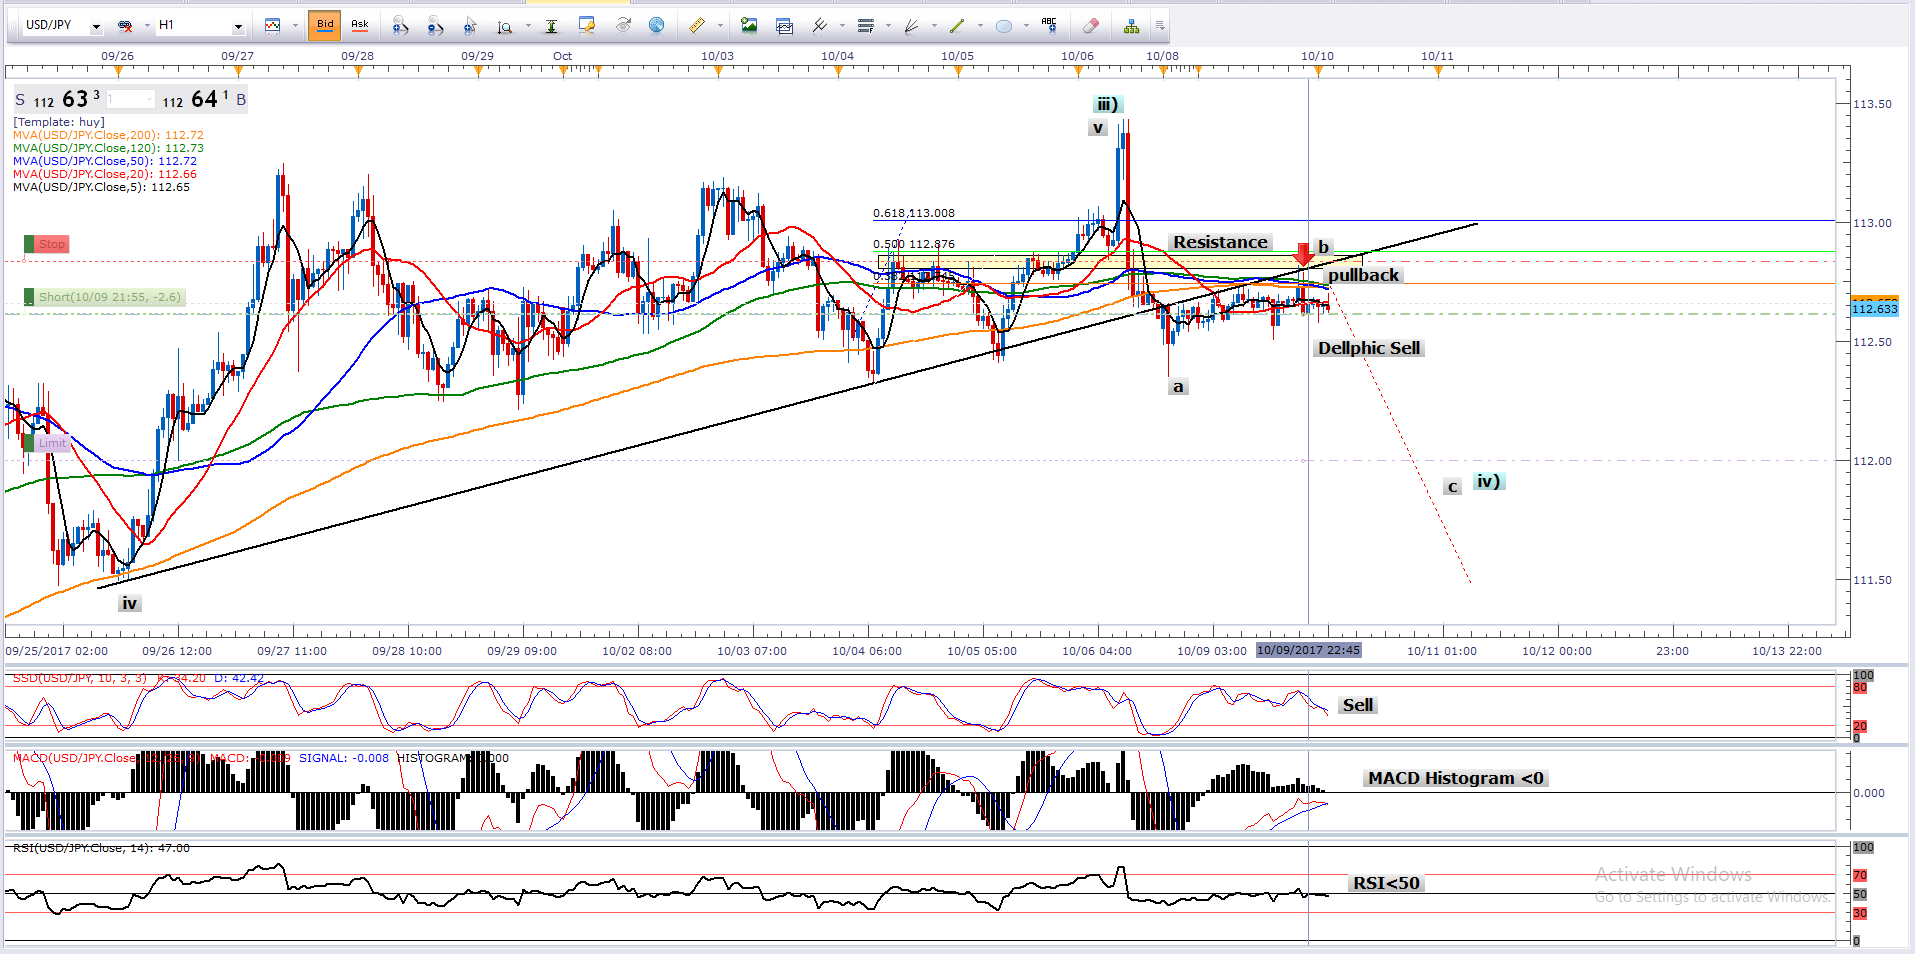Image resolution: width=1915 pixels, height=954 pixels.
Task: Select the green trend line tool
Action: click(957, 26)
